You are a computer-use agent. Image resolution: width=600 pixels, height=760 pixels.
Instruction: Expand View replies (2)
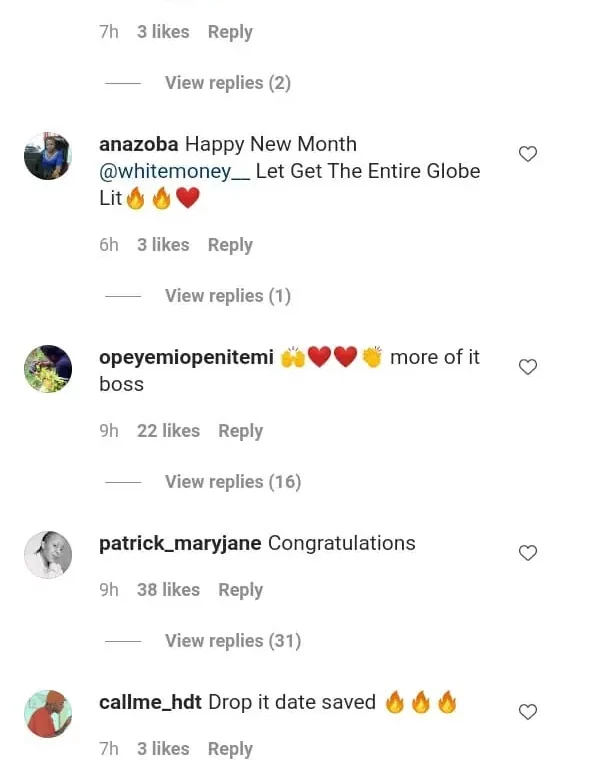pos(227,83)
